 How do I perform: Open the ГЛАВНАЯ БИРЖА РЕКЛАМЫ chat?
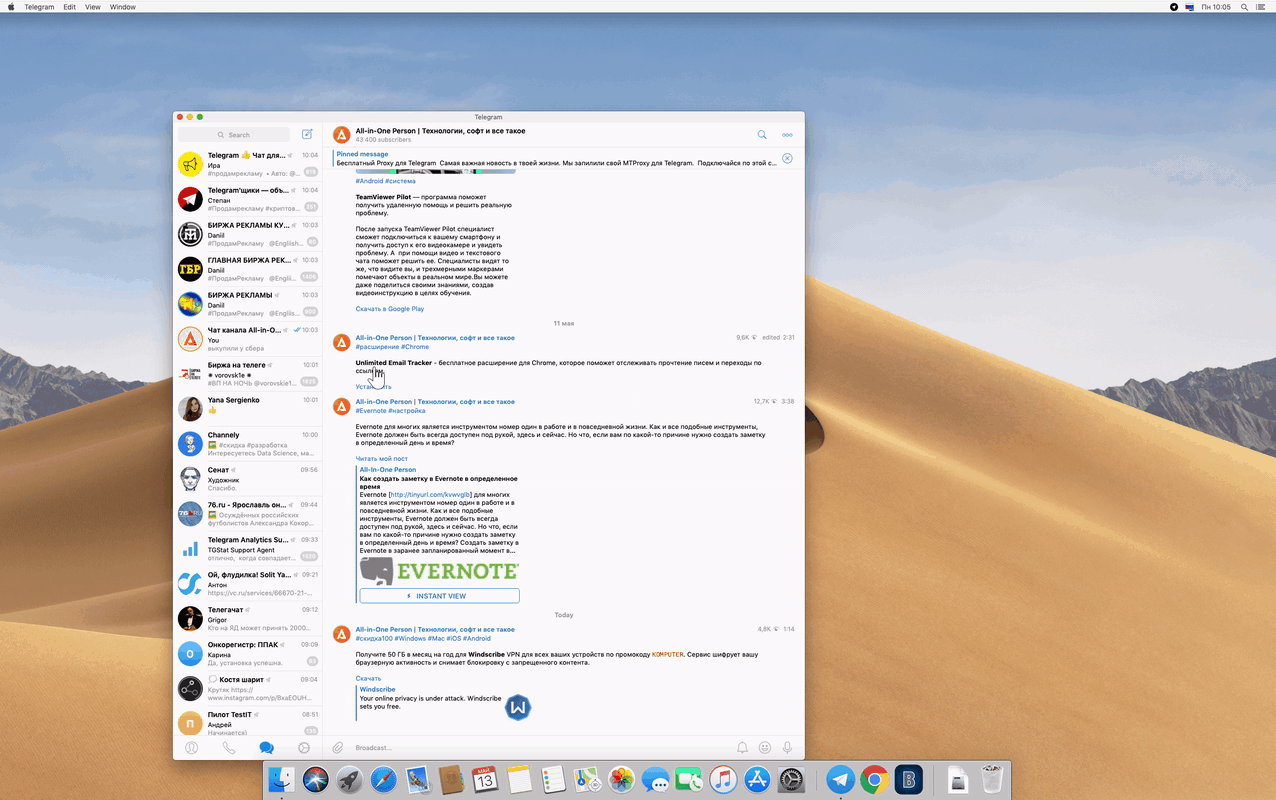248,269
